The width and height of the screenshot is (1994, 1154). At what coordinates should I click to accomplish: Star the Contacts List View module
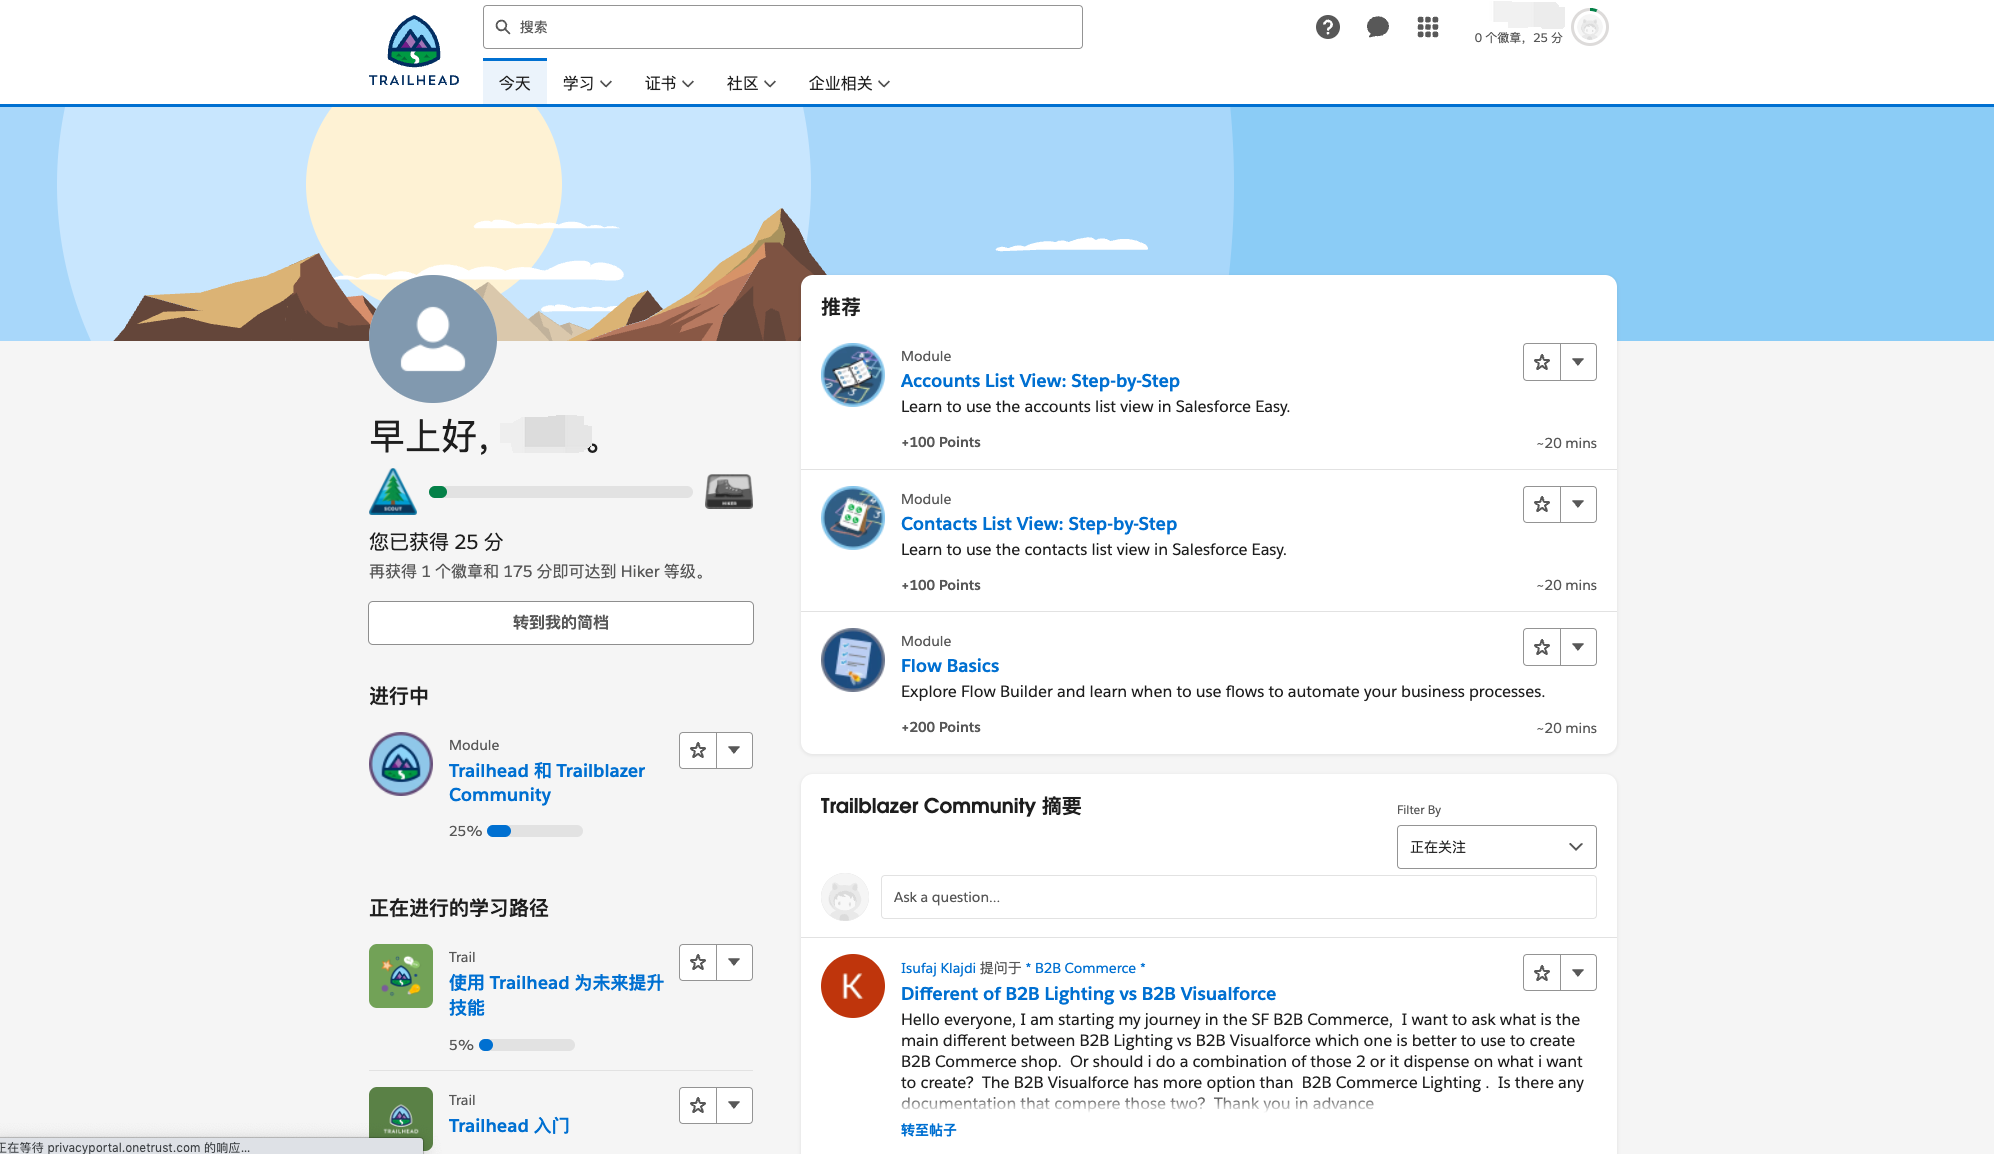[1541, 505]
